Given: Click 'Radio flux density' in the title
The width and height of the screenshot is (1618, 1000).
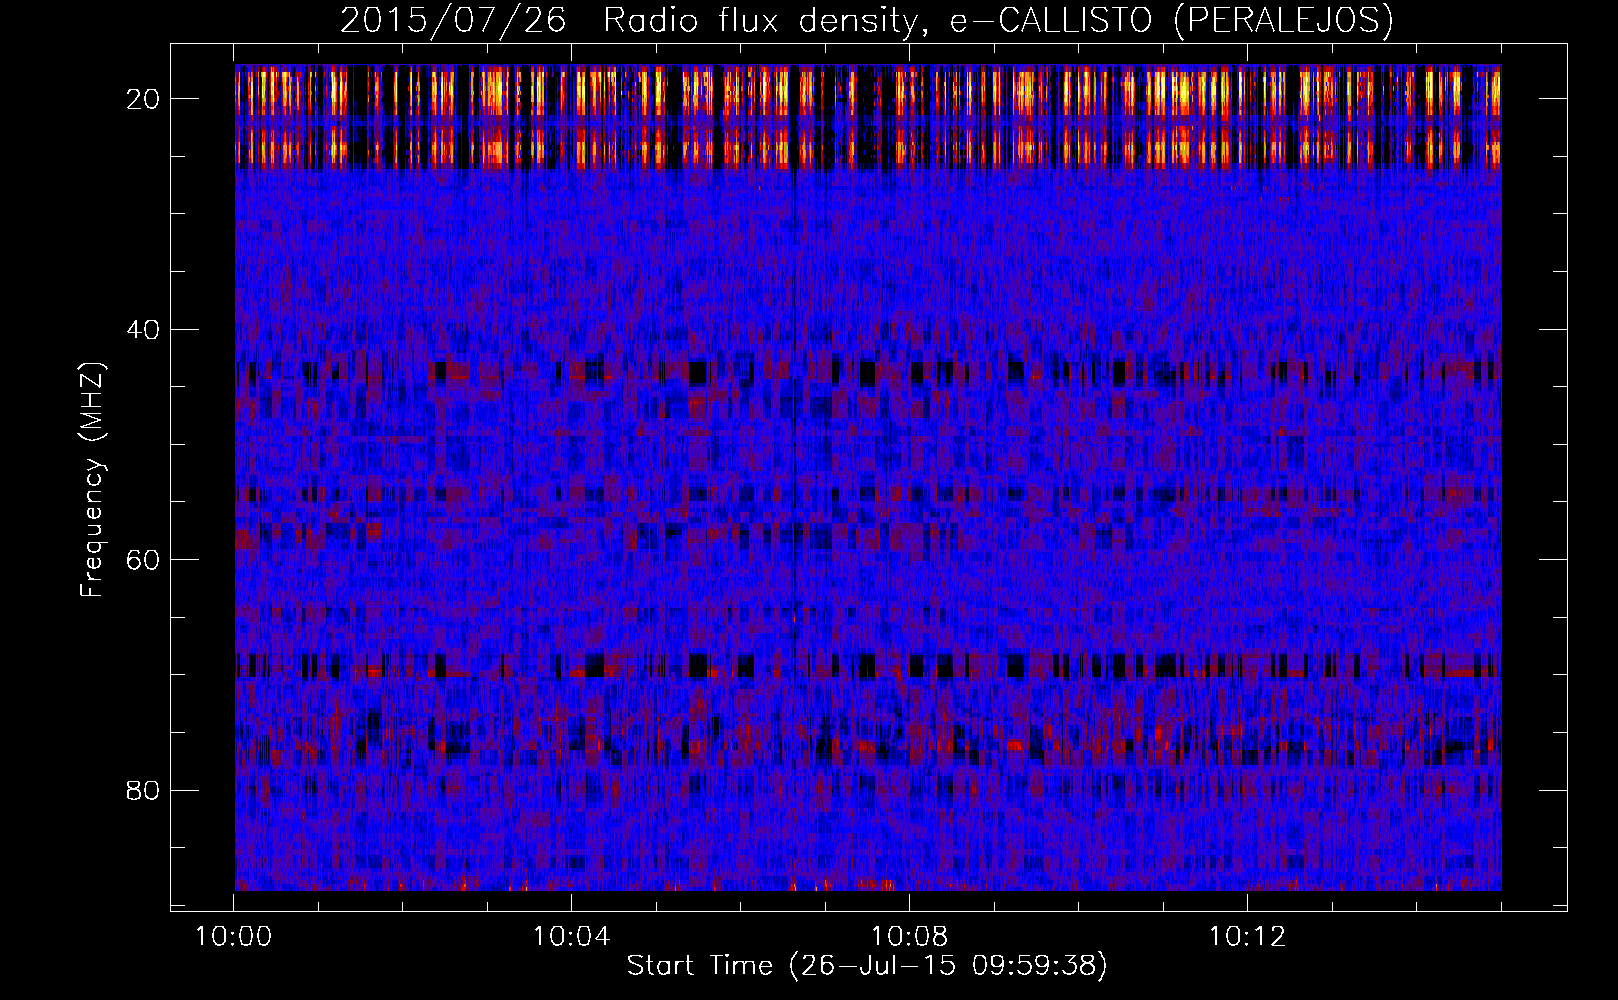Looking at the screenshot, I should (x=760, y=21).
